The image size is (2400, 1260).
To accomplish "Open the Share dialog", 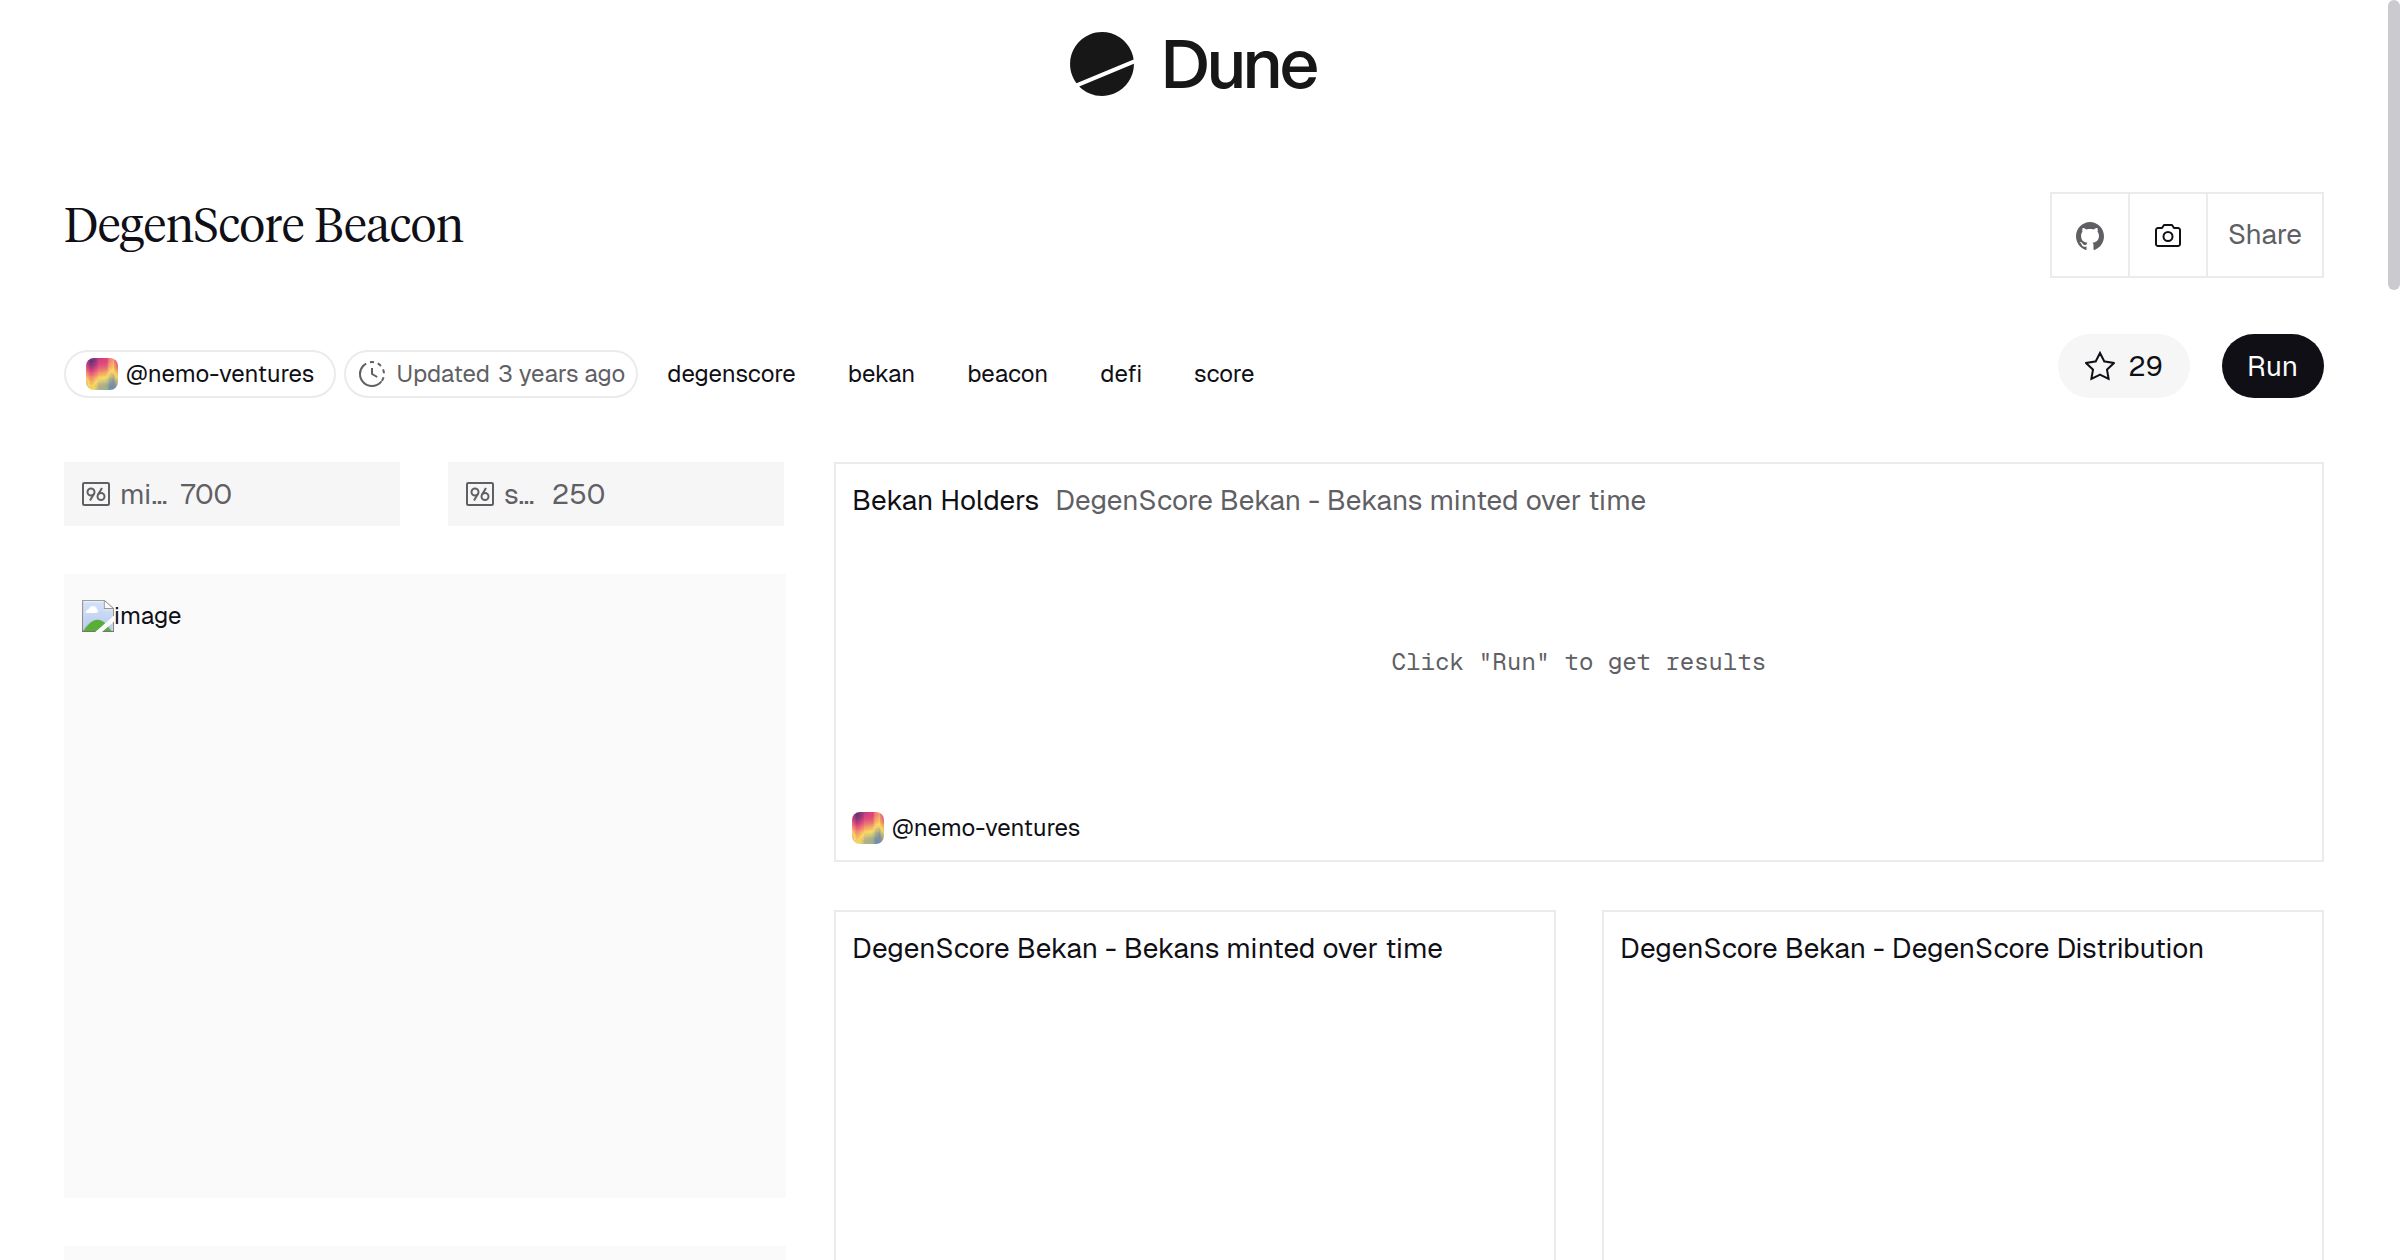I will [x=2264, y=234].
